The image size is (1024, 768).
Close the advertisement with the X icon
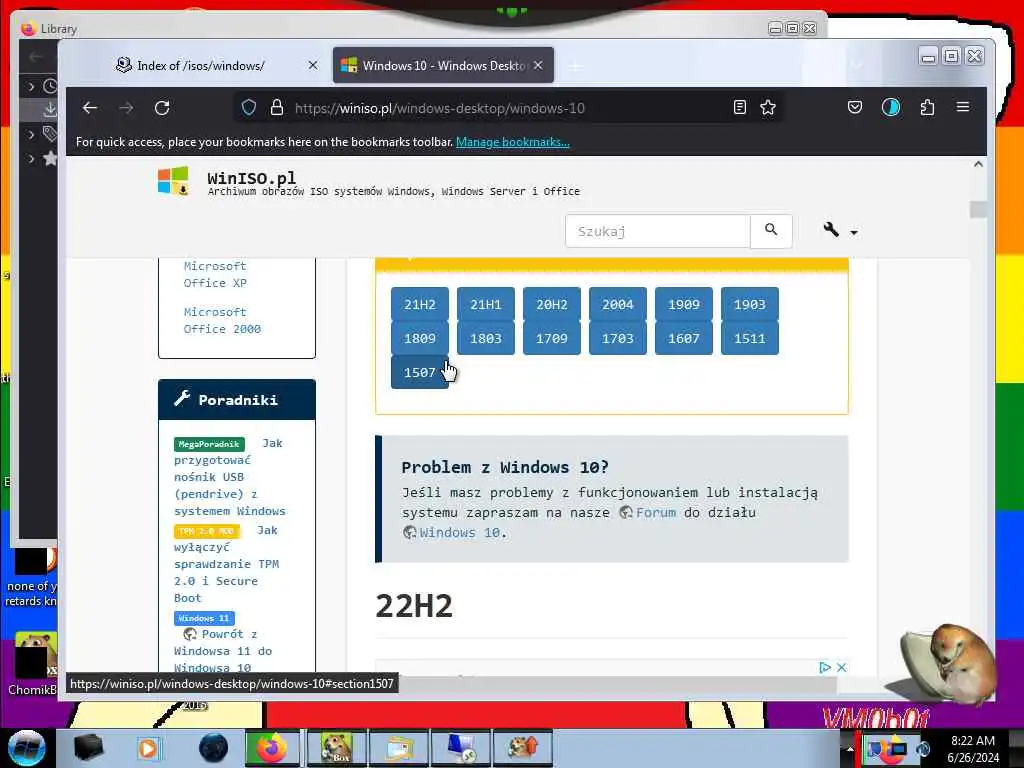tap(841, 667)
